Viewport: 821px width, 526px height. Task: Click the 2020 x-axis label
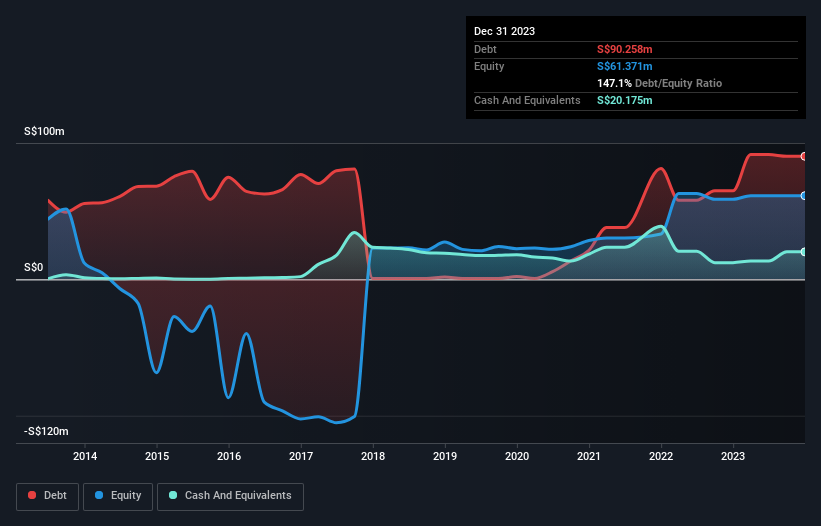tap(517, 456)
